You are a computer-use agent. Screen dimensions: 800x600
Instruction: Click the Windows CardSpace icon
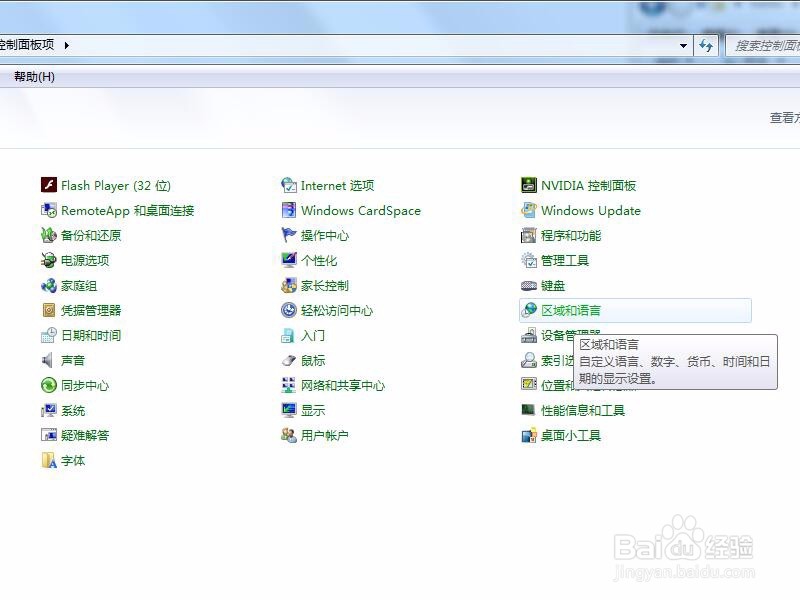click(289, 210)
